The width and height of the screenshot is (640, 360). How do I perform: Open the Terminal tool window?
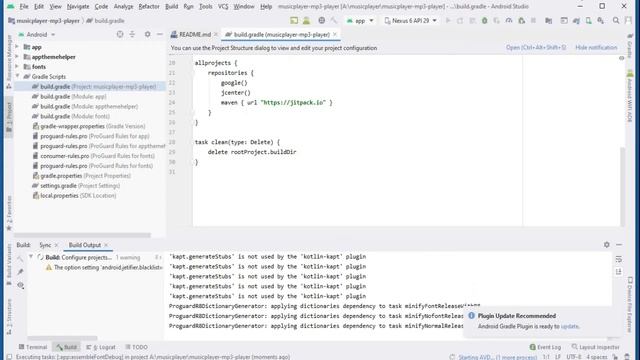[33, 347]
